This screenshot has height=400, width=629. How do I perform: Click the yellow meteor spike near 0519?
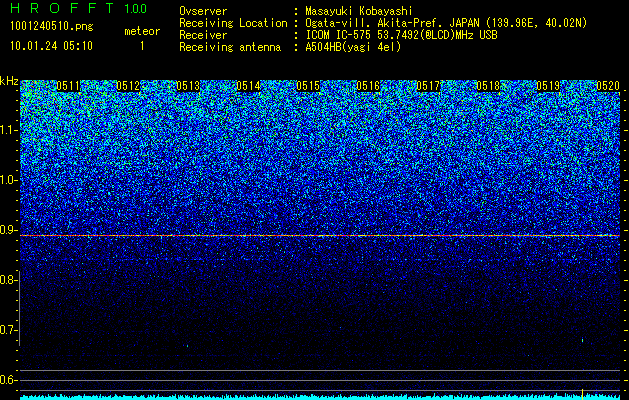tap(582, 392)
